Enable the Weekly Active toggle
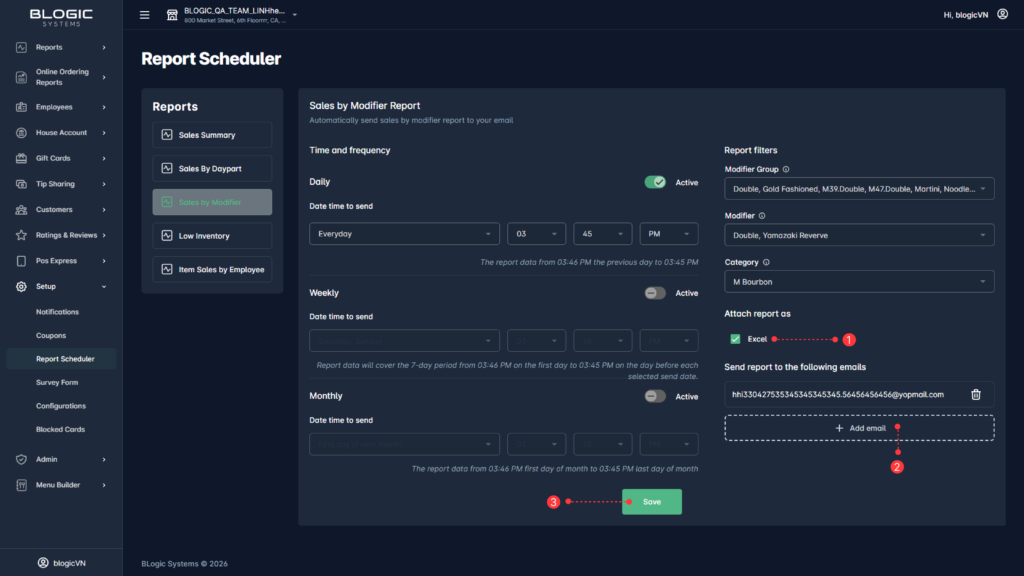This screenshot has height=576, width=1024. [655, 293]
